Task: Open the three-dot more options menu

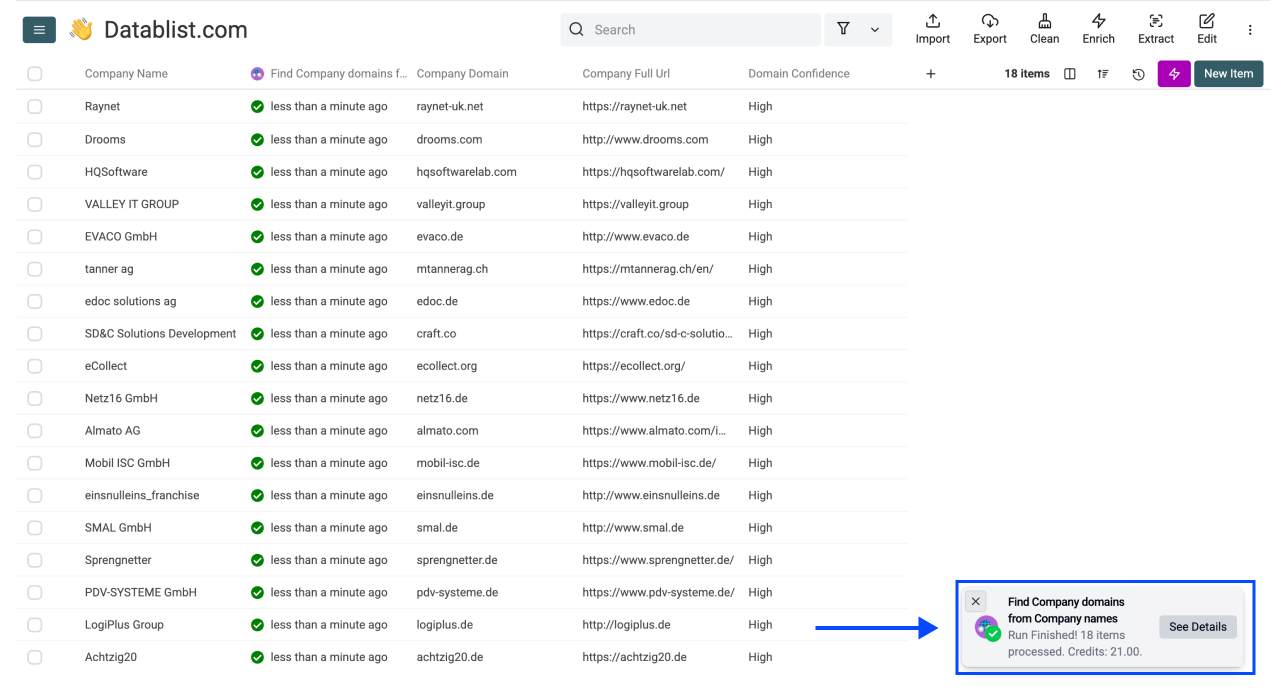Action: [x=1250, y=30]
